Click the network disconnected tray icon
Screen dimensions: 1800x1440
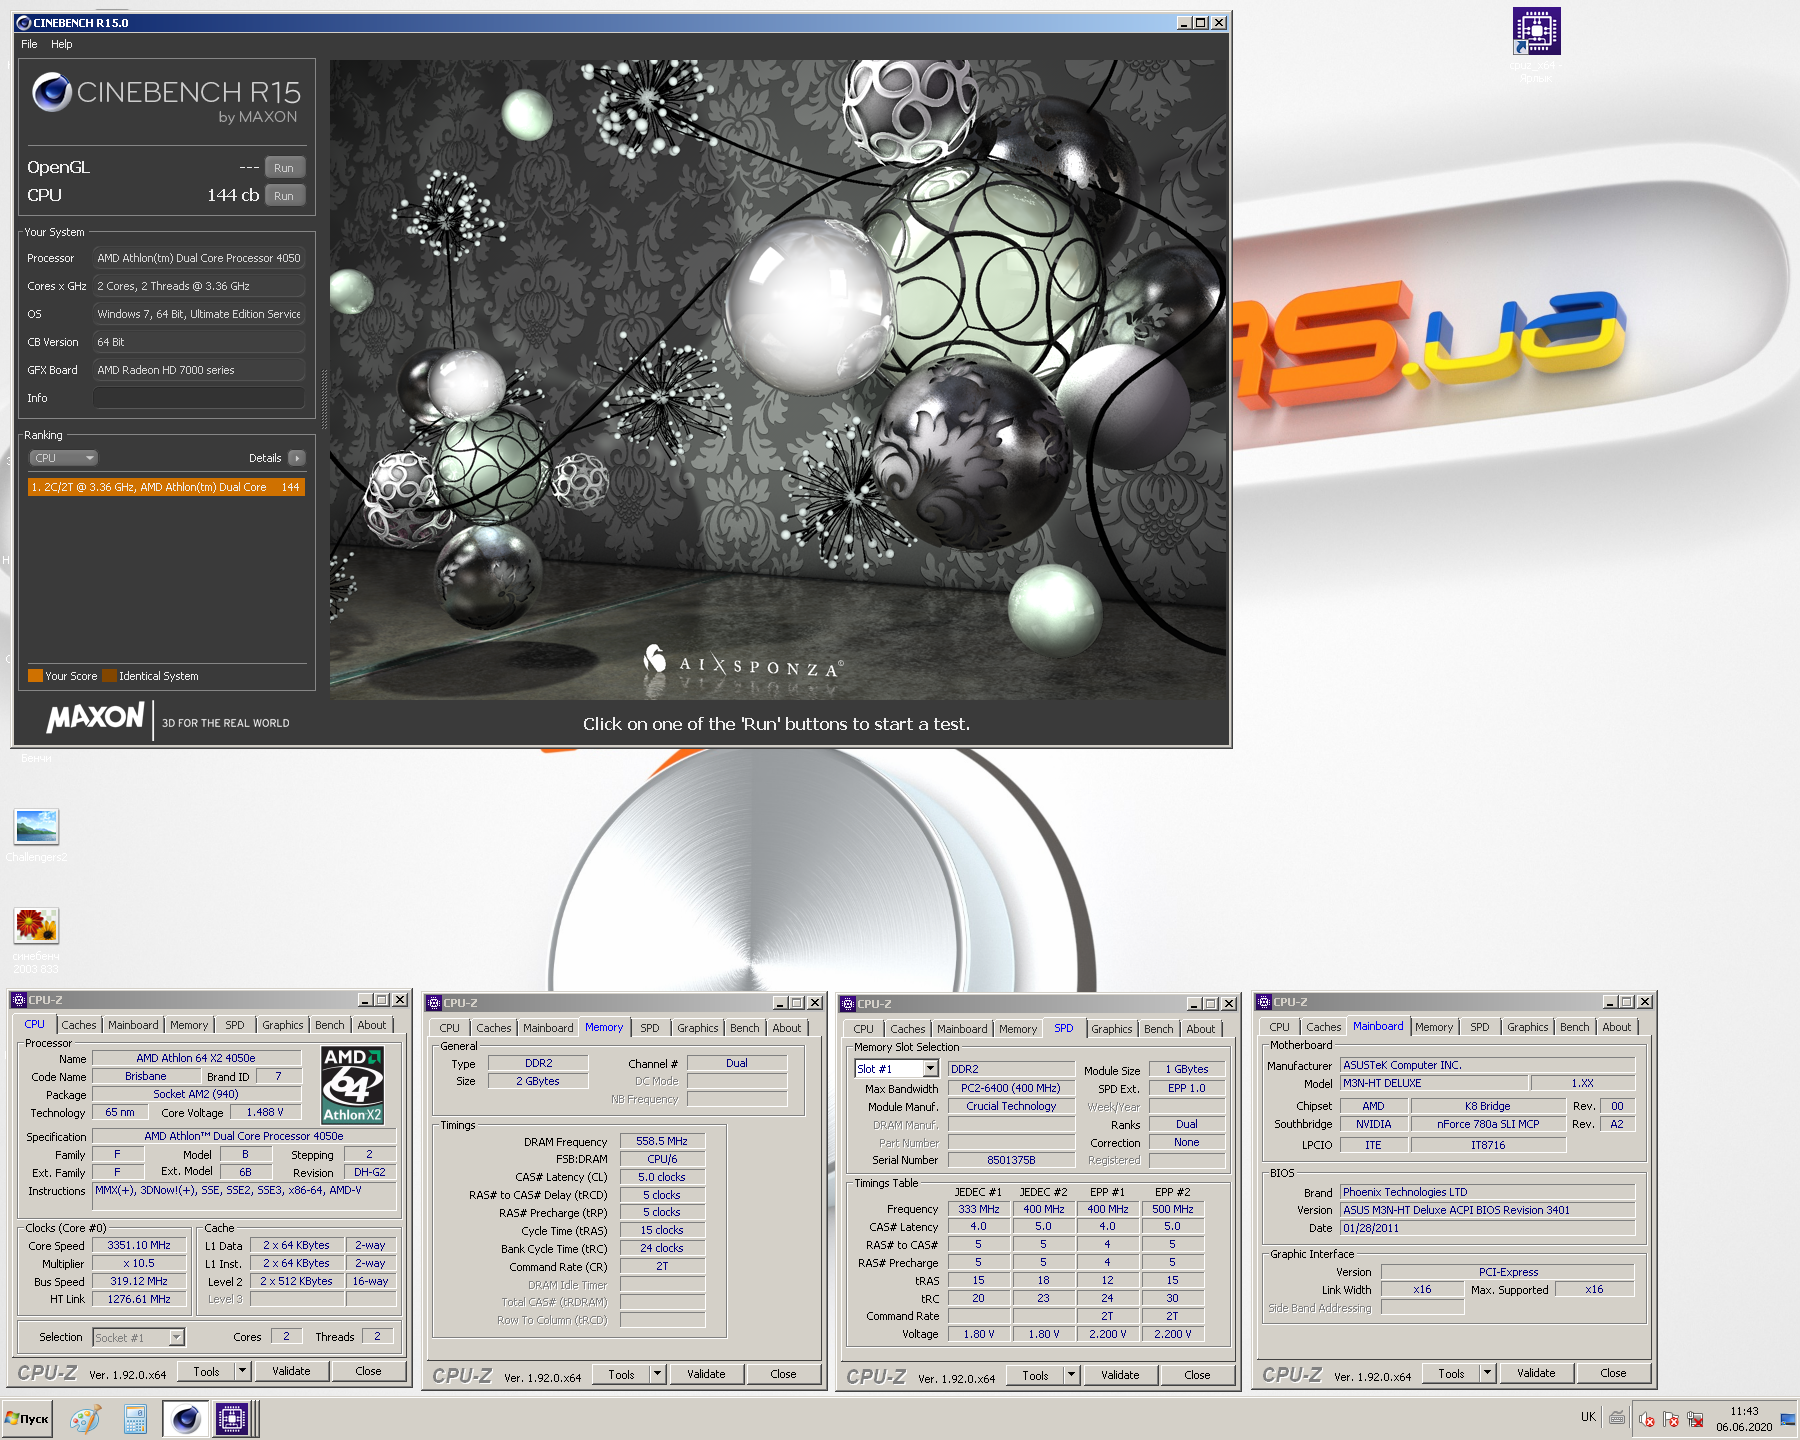click(x=1695, y=1419)
